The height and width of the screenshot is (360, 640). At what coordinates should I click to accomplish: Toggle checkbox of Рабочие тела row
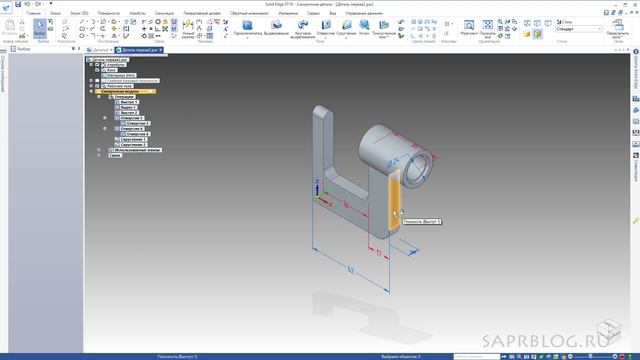(x=97, y=86)
